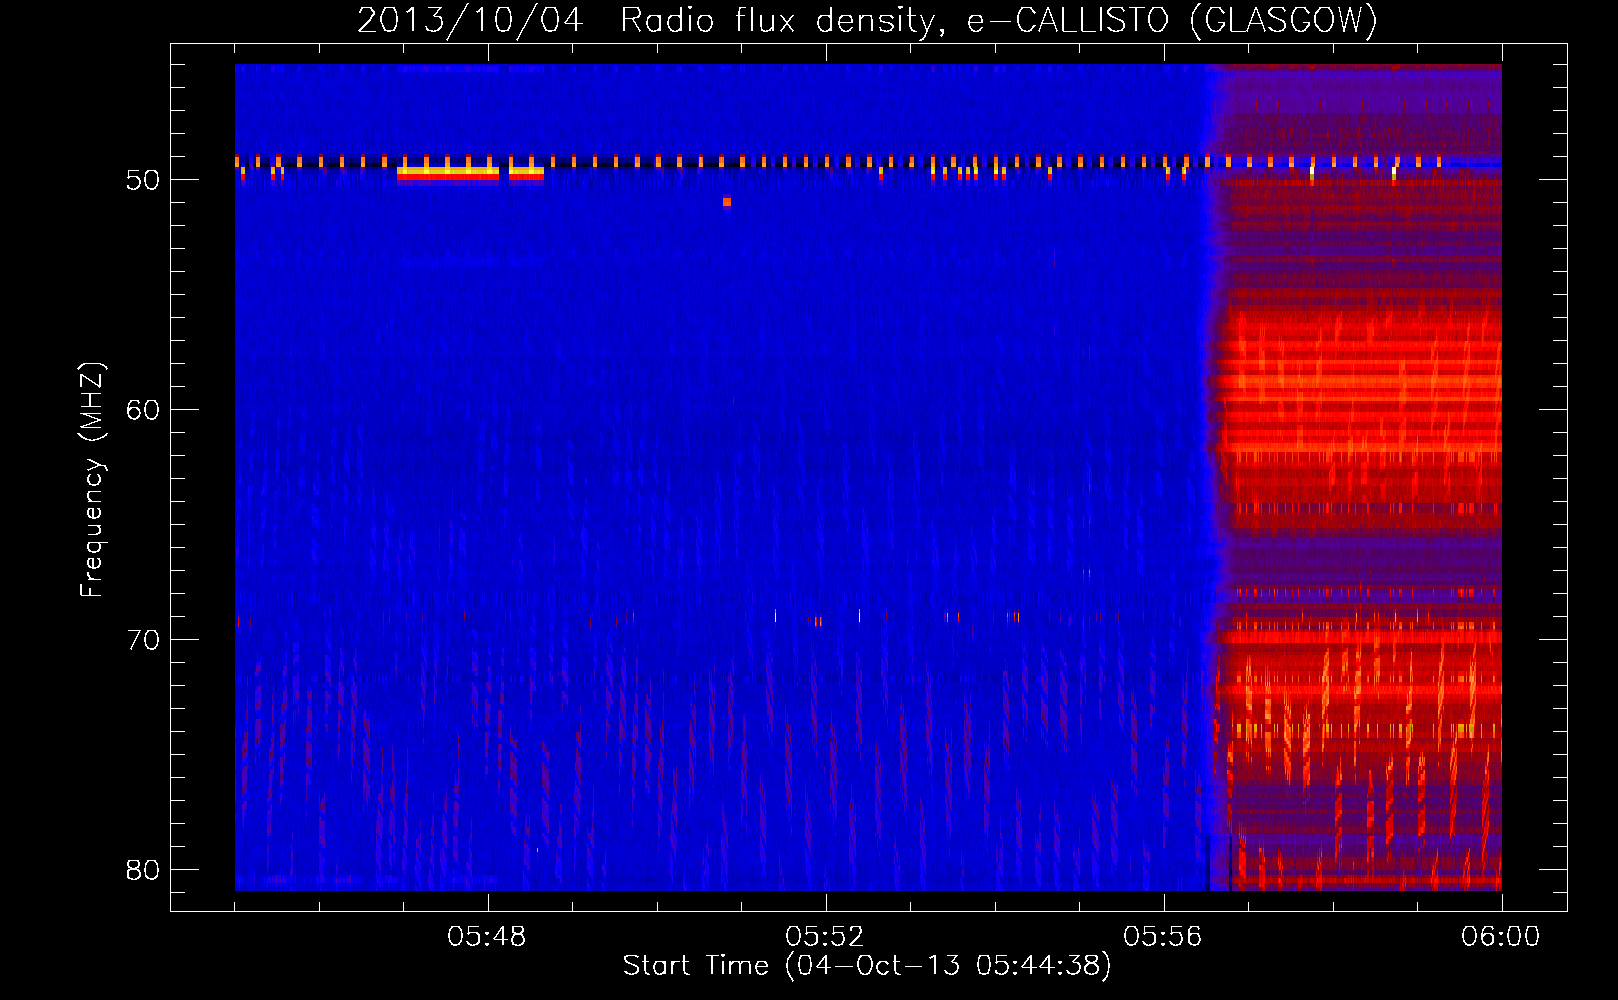
Task: Click the isolated orange pixel below 50 MHz
Action: (727, 202)
